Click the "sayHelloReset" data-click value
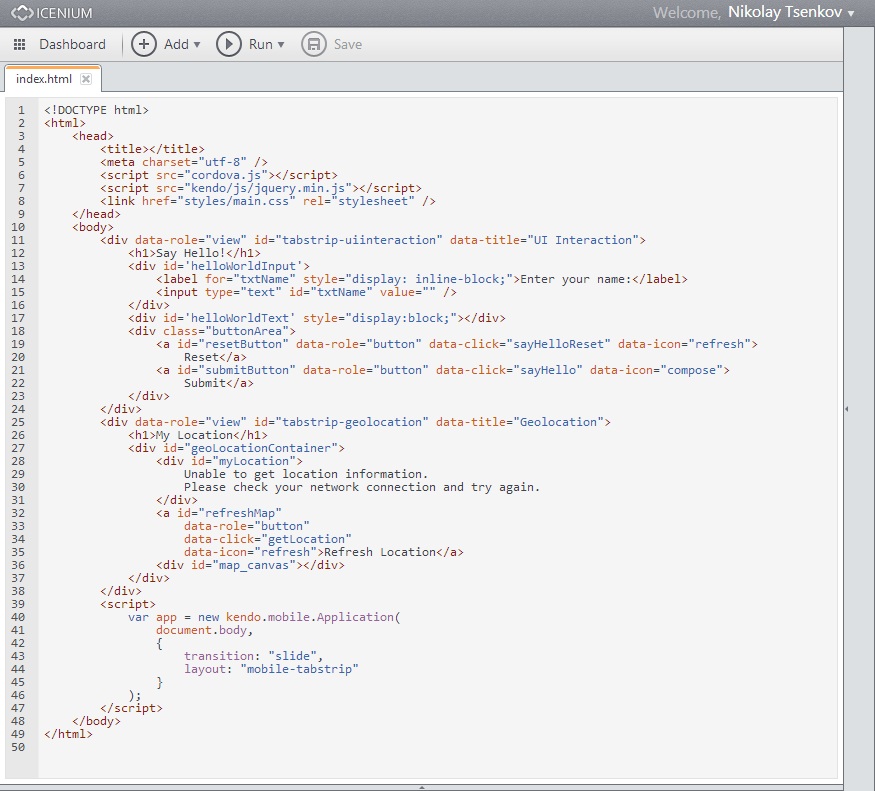This screenshot has width=875, height=791. click(559, 344)
